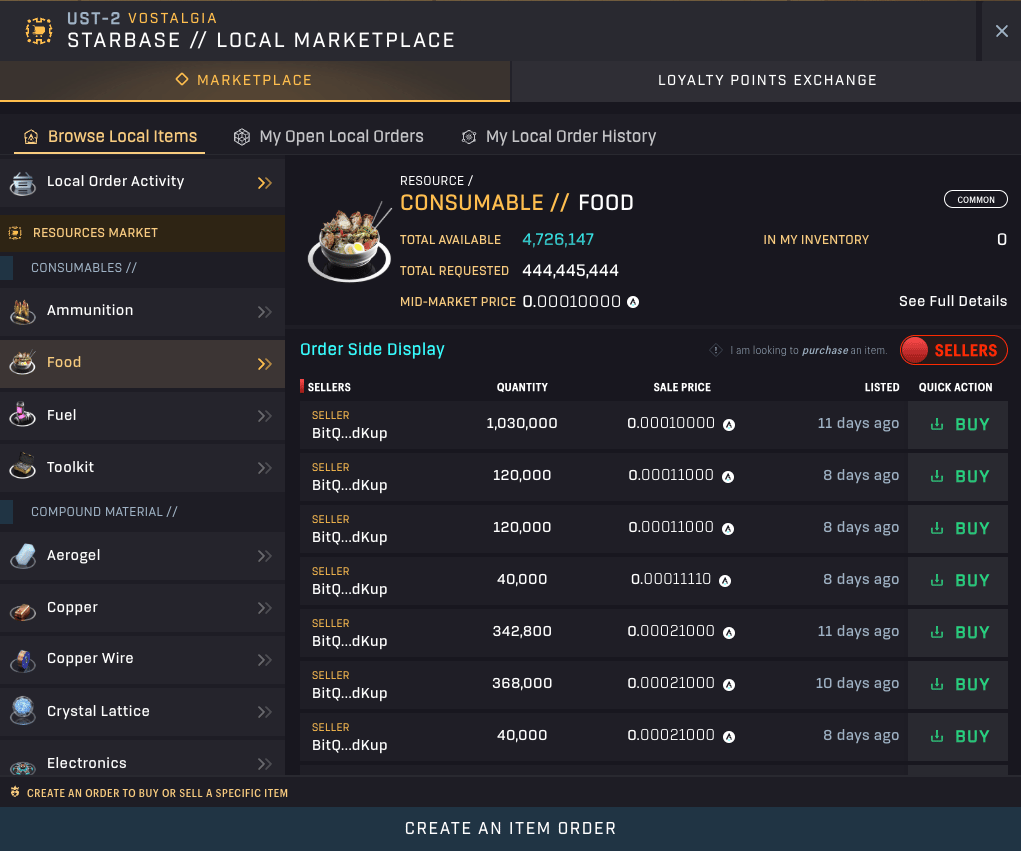1021x851 pixels.
Task: Expand the Aerogel chevron
Action: [264, 556]
